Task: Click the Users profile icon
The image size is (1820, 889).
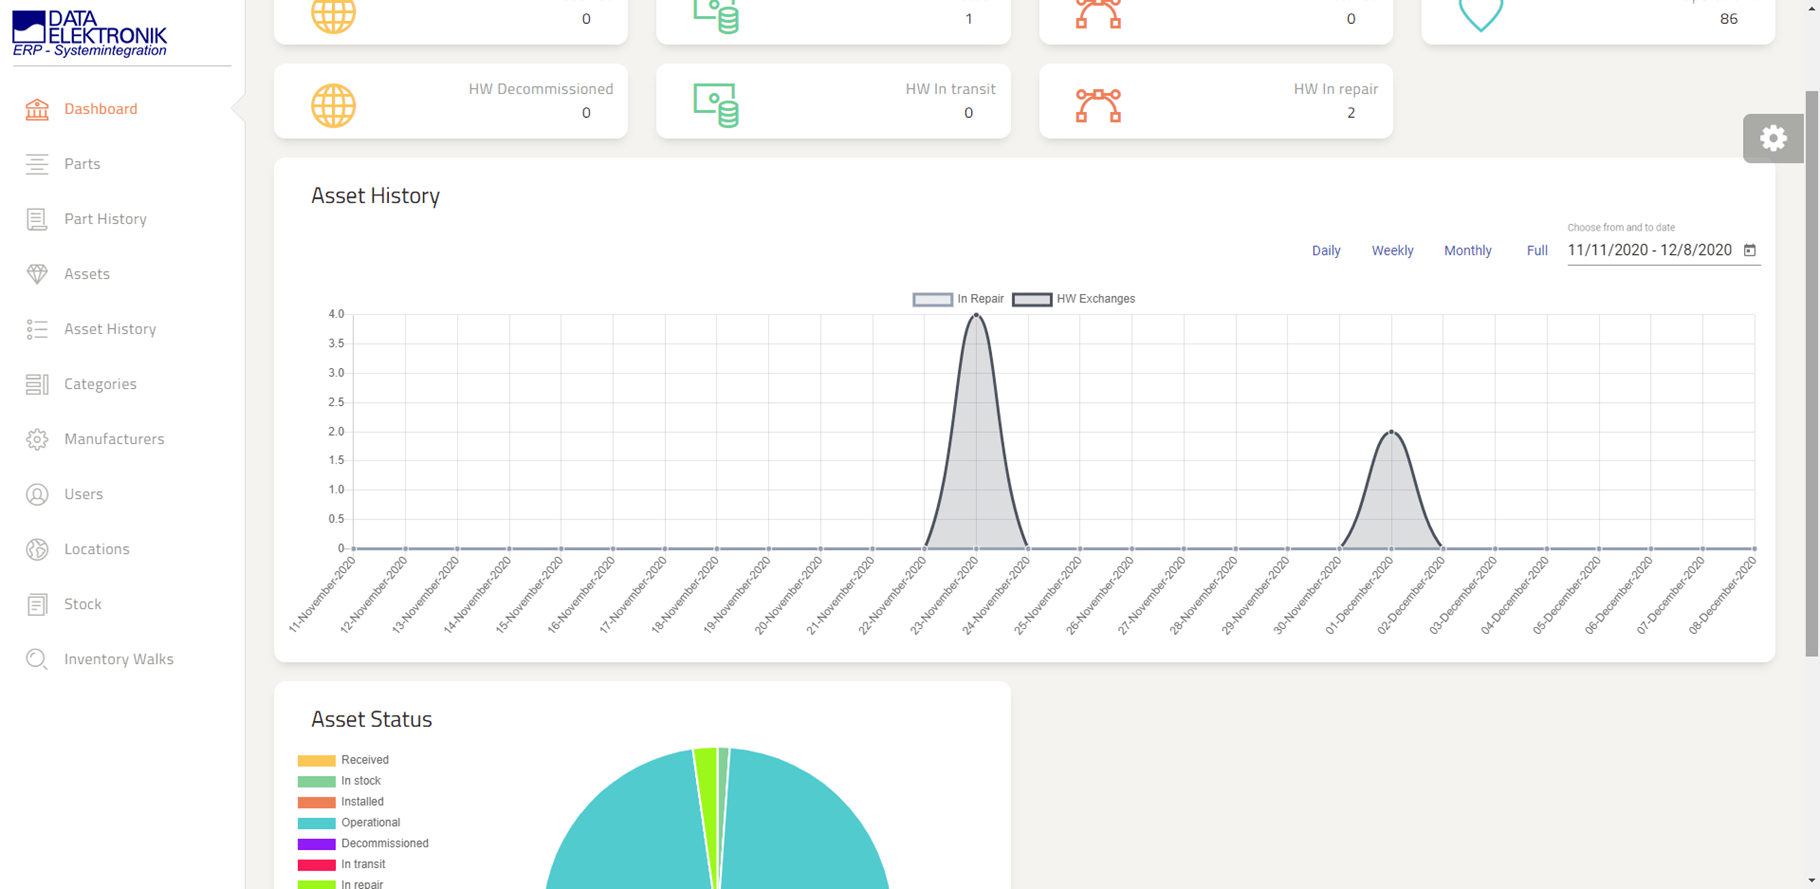Action: [37, 494]
